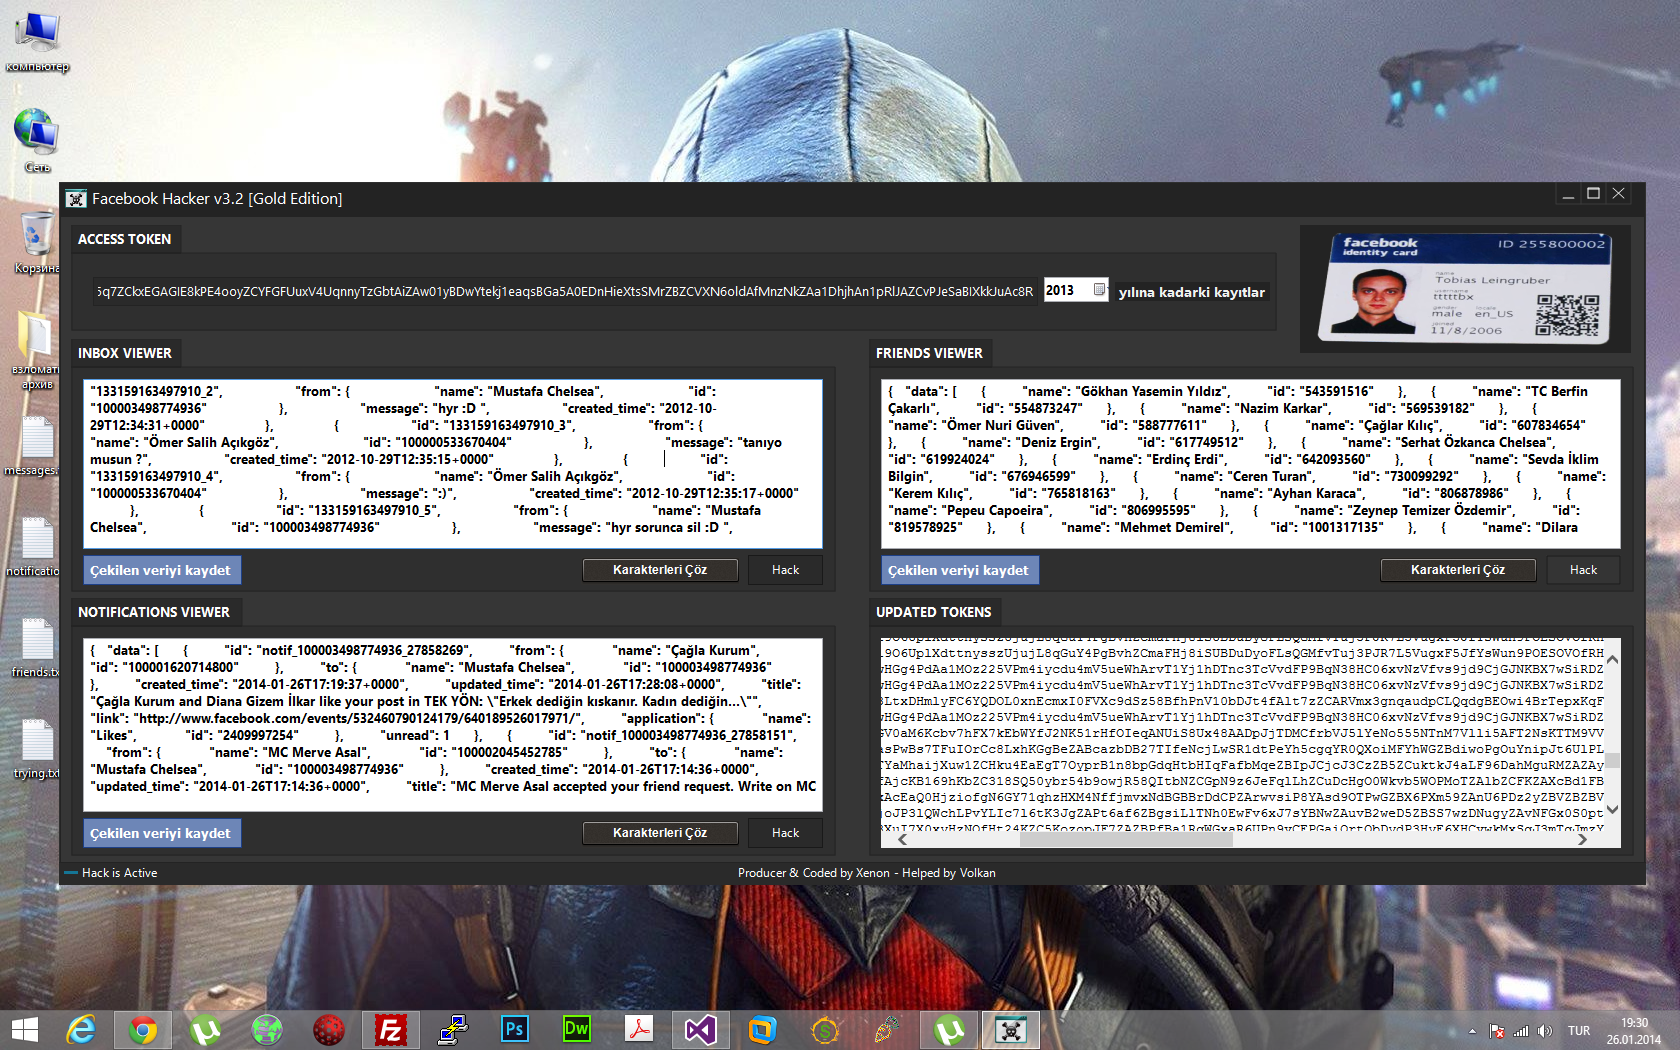Click the profile photo on identity card

click(1379, 301)
